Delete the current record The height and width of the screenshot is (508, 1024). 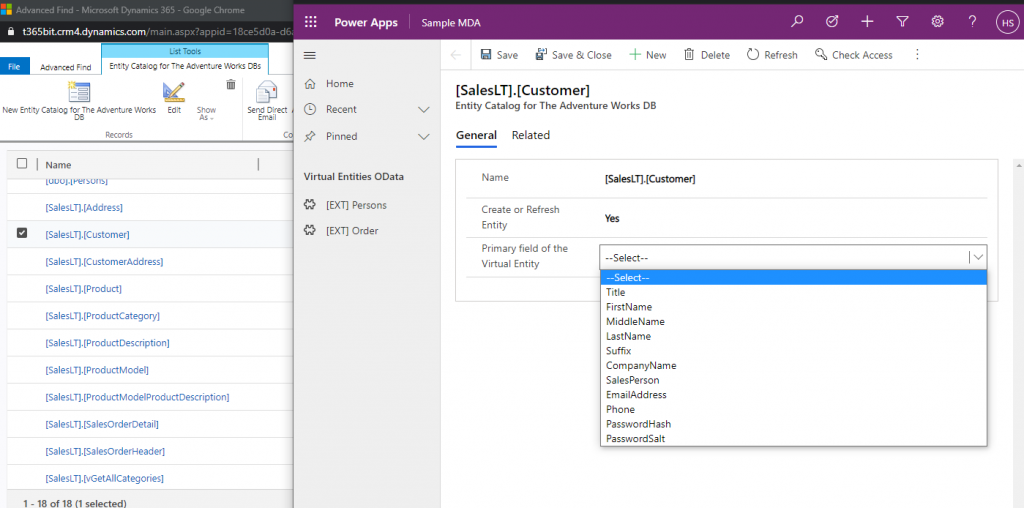click(x=707, y=56)
